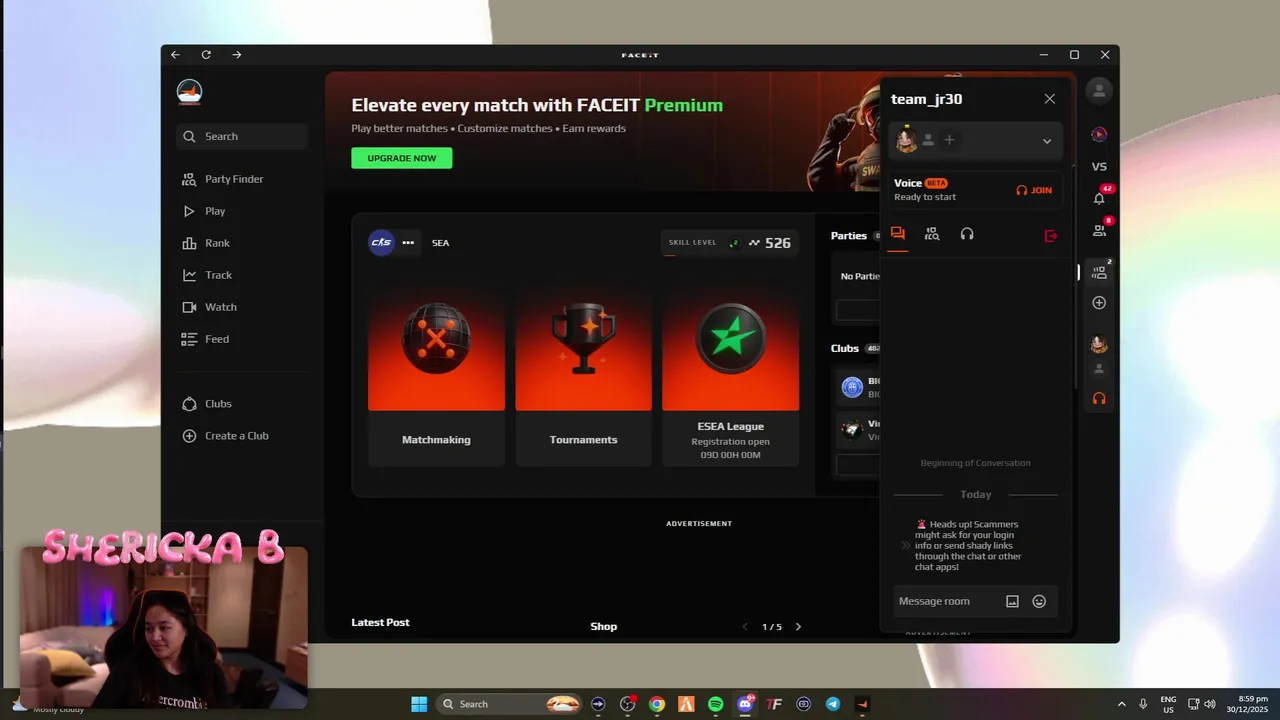Open the play badge icon in right rail
1280x720 pixels.
[x=1099, y=134]
